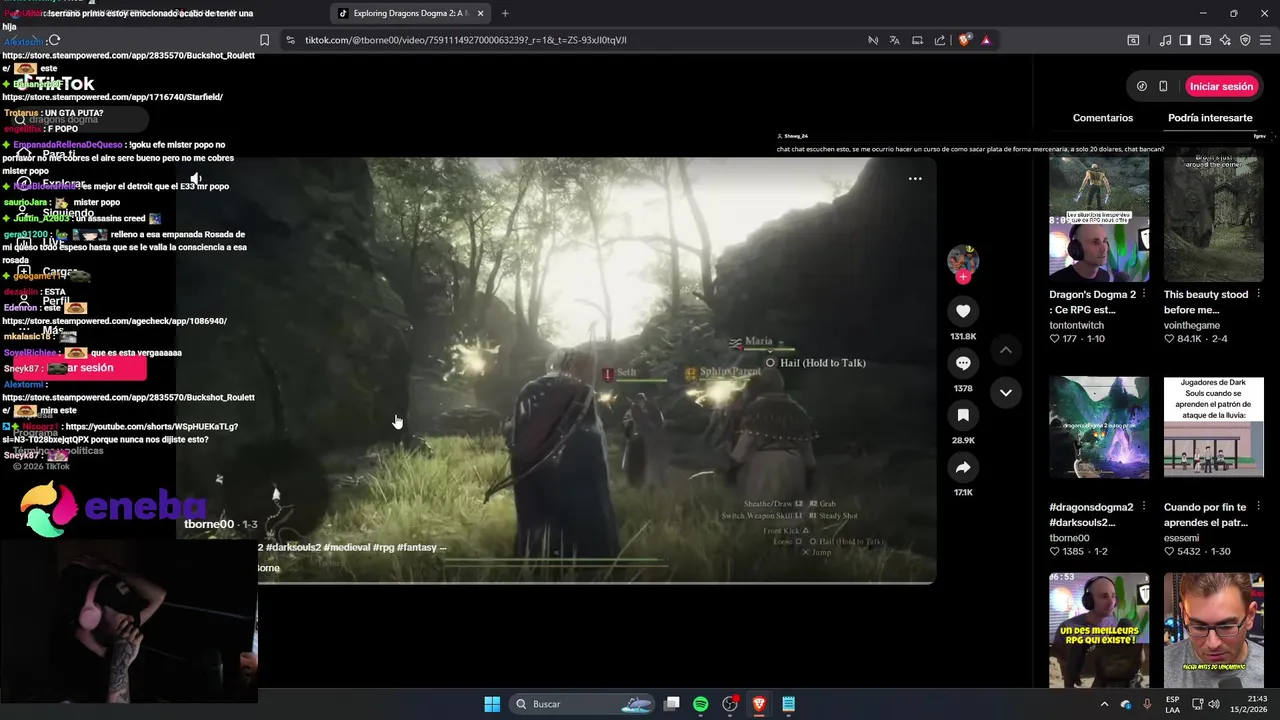Open the Jugadores de Dark Souls video thumbnail
The height and width of the screenshot is (720, 1280).
coord(1213,428)
